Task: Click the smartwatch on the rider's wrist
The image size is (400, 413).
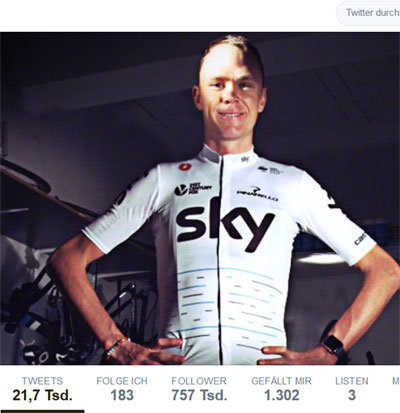Action: pos(332,344)
